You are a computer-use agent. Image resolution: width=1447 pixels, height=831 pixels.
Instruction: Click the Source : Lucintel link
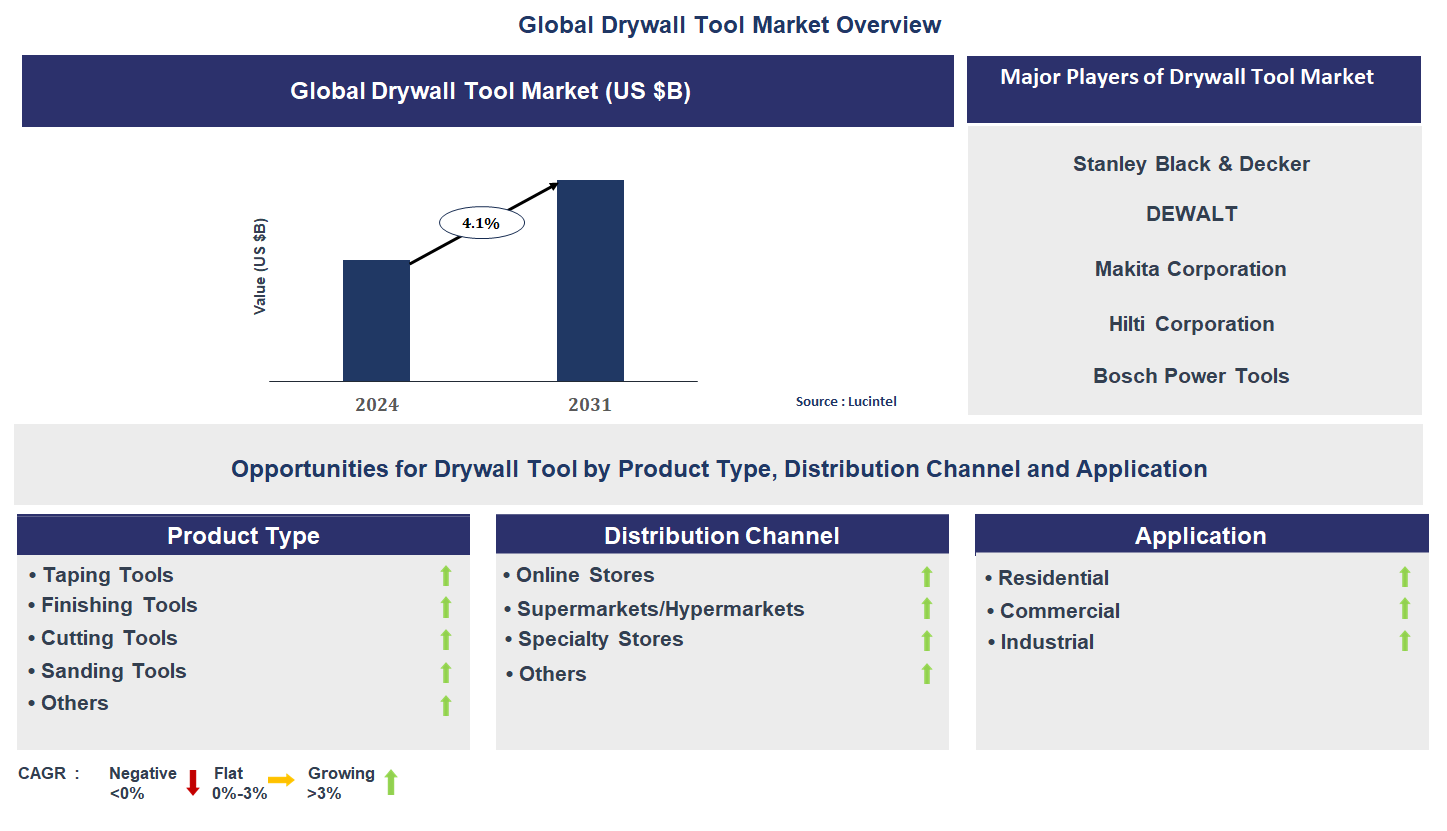pyautogui.click(x=846, y=401)
